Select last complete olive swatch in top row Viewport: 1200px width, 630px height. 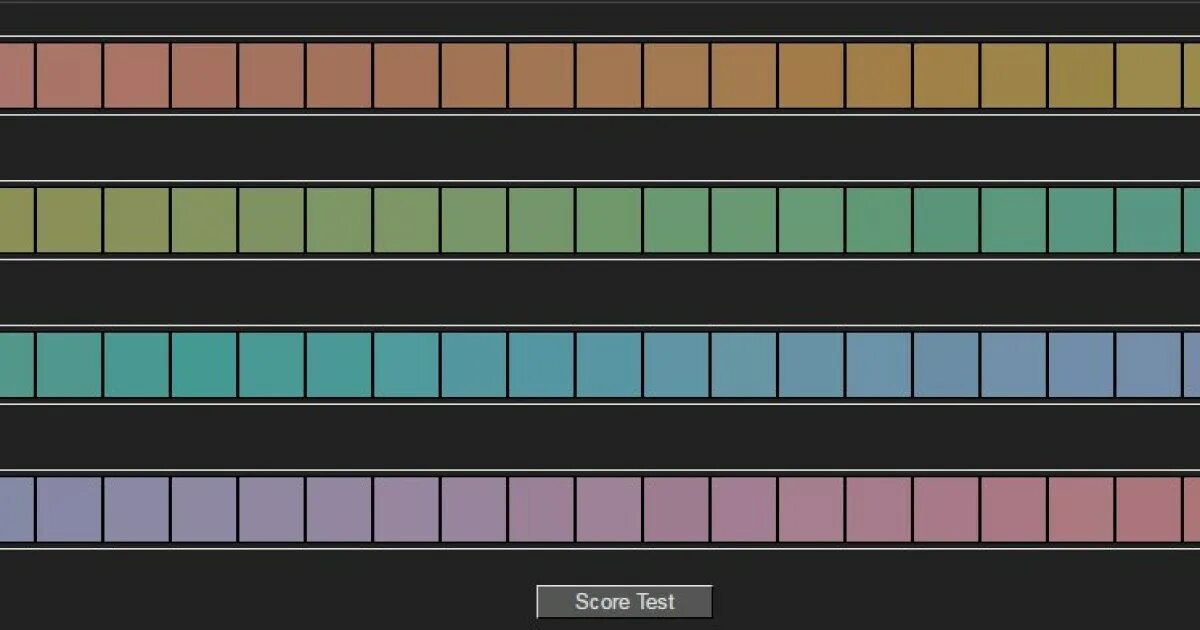(x=1148, y=75)
